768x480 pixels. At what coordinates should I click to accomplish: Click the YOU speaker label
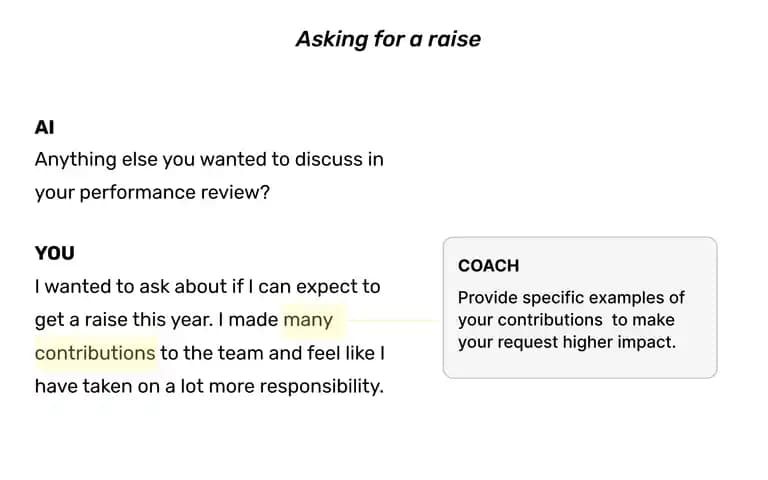(x=55, y=253)
